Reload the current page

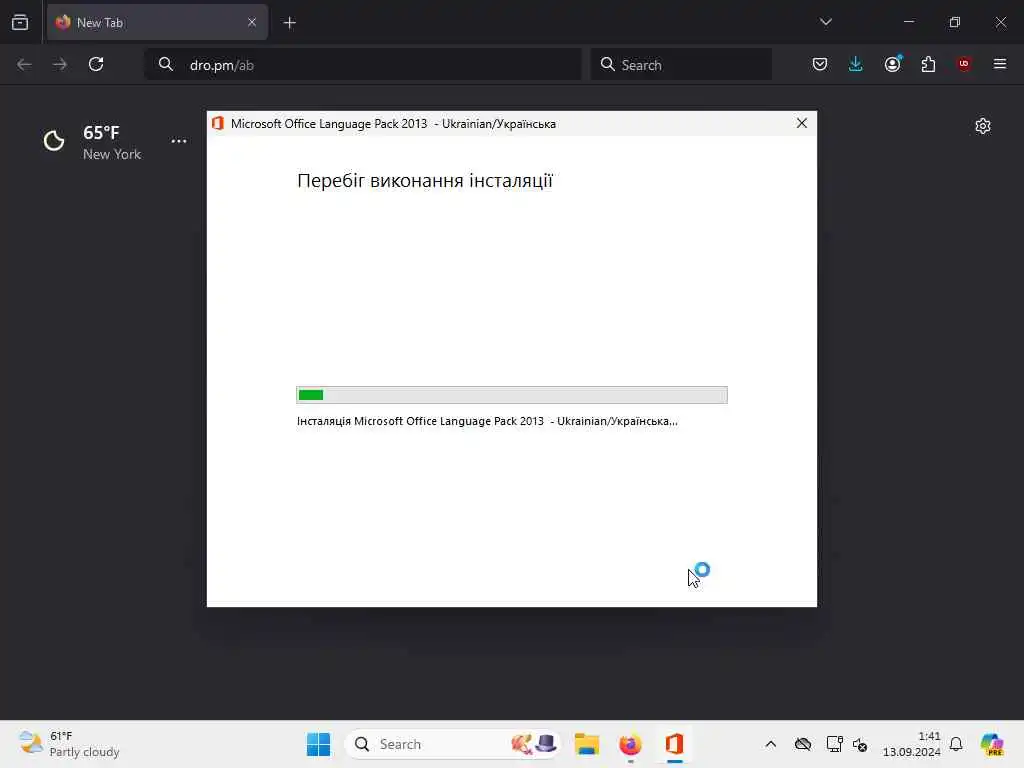96,64
